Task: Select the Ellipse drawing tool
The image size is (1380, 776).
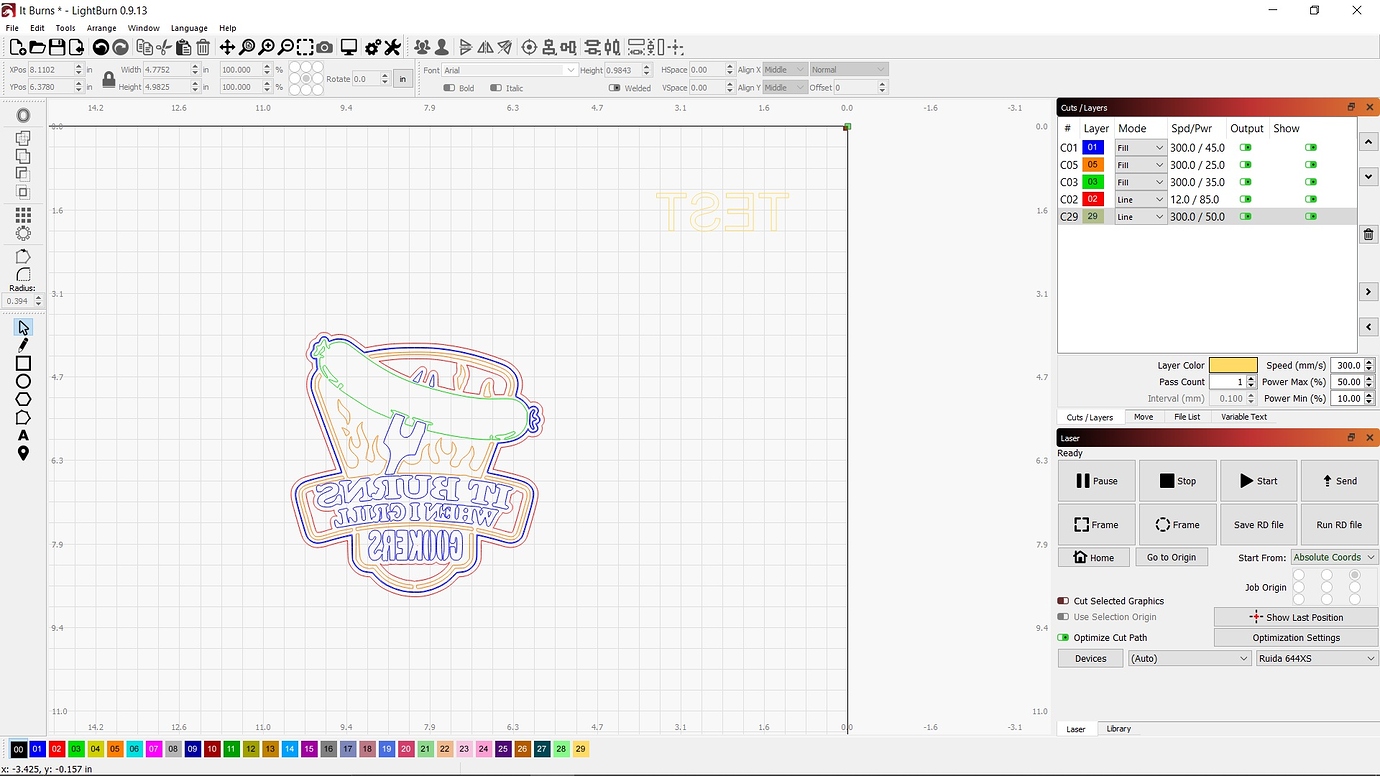Action: [x=23, y=381]
